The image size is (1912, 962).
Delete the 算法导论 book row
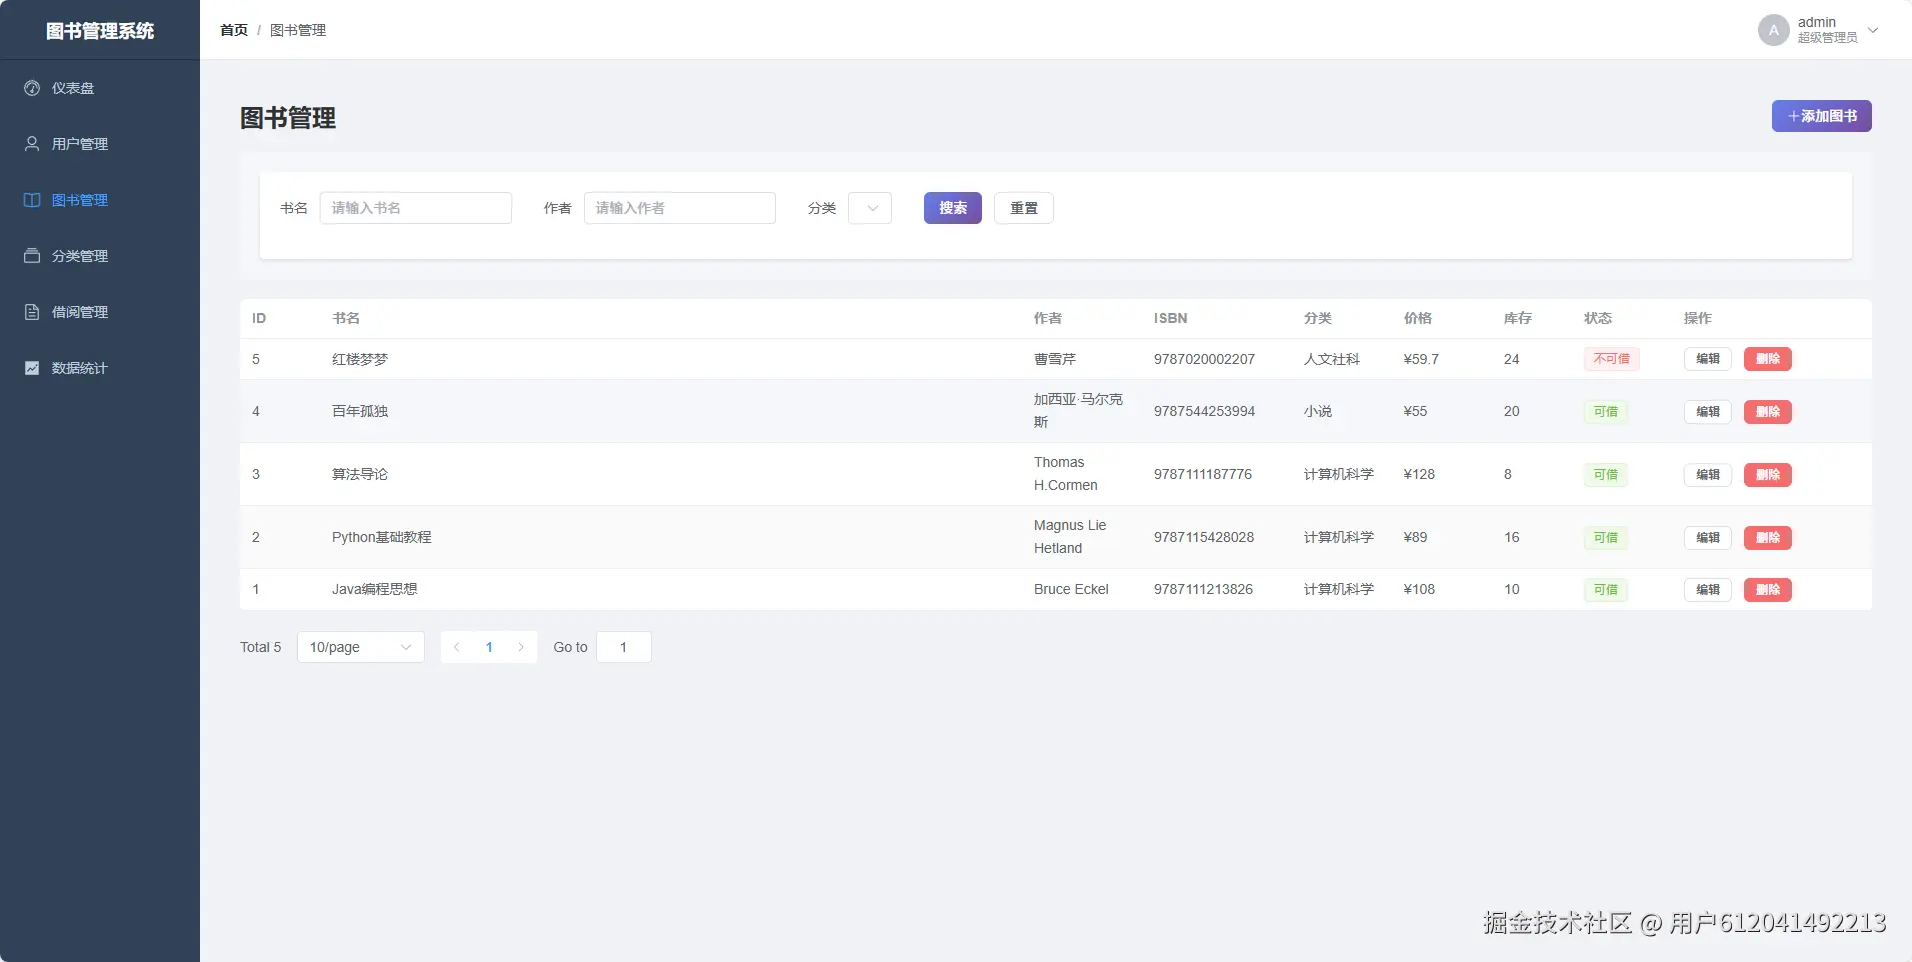pos(1768,475)
